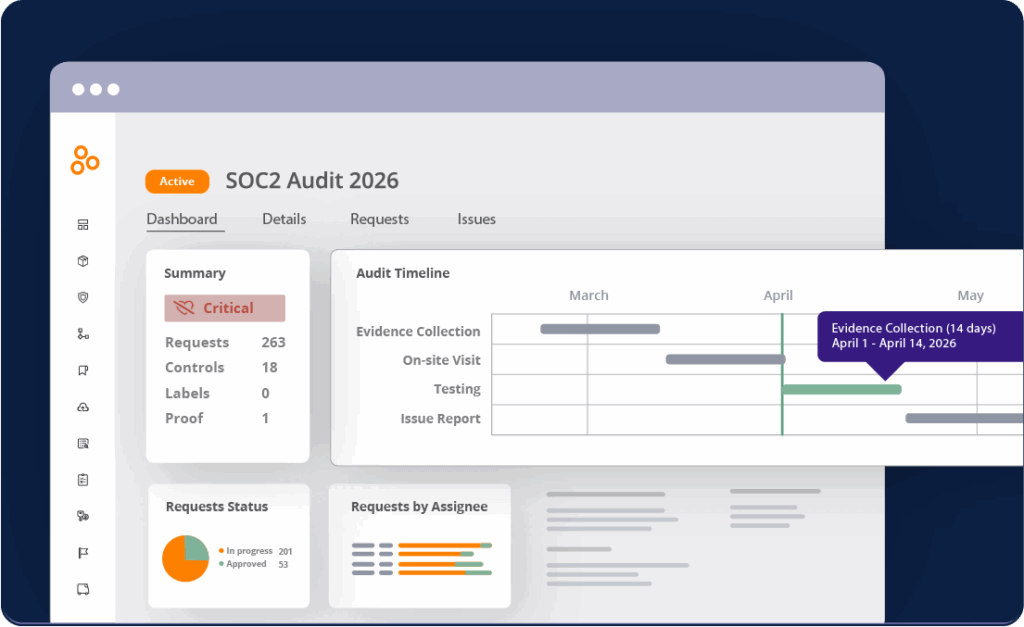Open the Issues tab

click(x=476, y=219)
